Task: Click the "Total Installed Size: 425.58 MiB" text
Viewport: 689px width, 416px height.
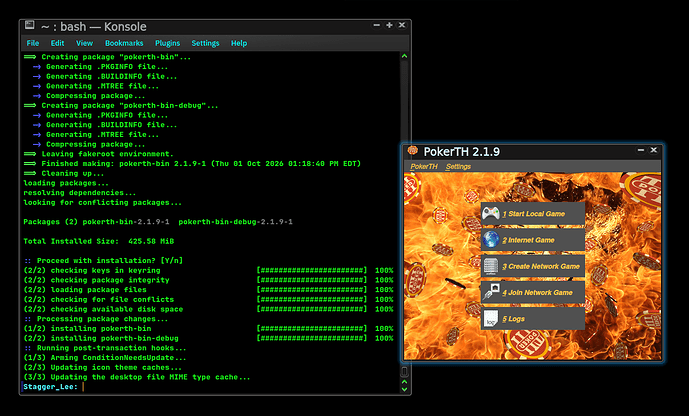Action: pos(98,241)
